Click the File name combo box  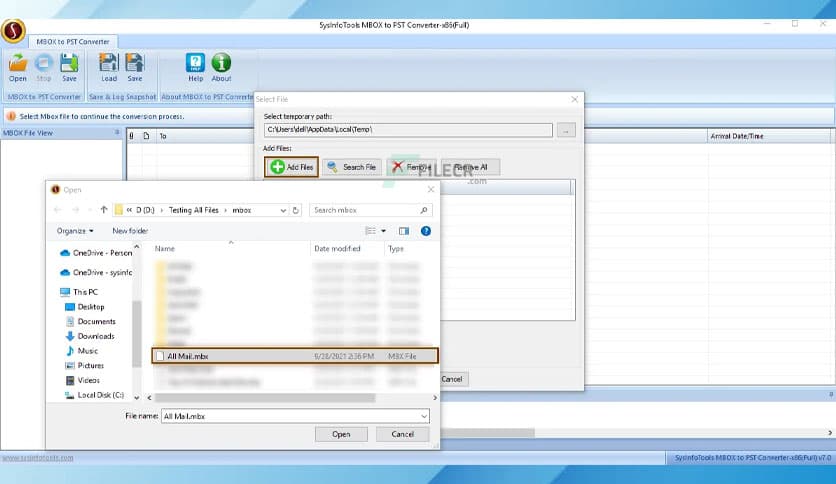[295, 416]
